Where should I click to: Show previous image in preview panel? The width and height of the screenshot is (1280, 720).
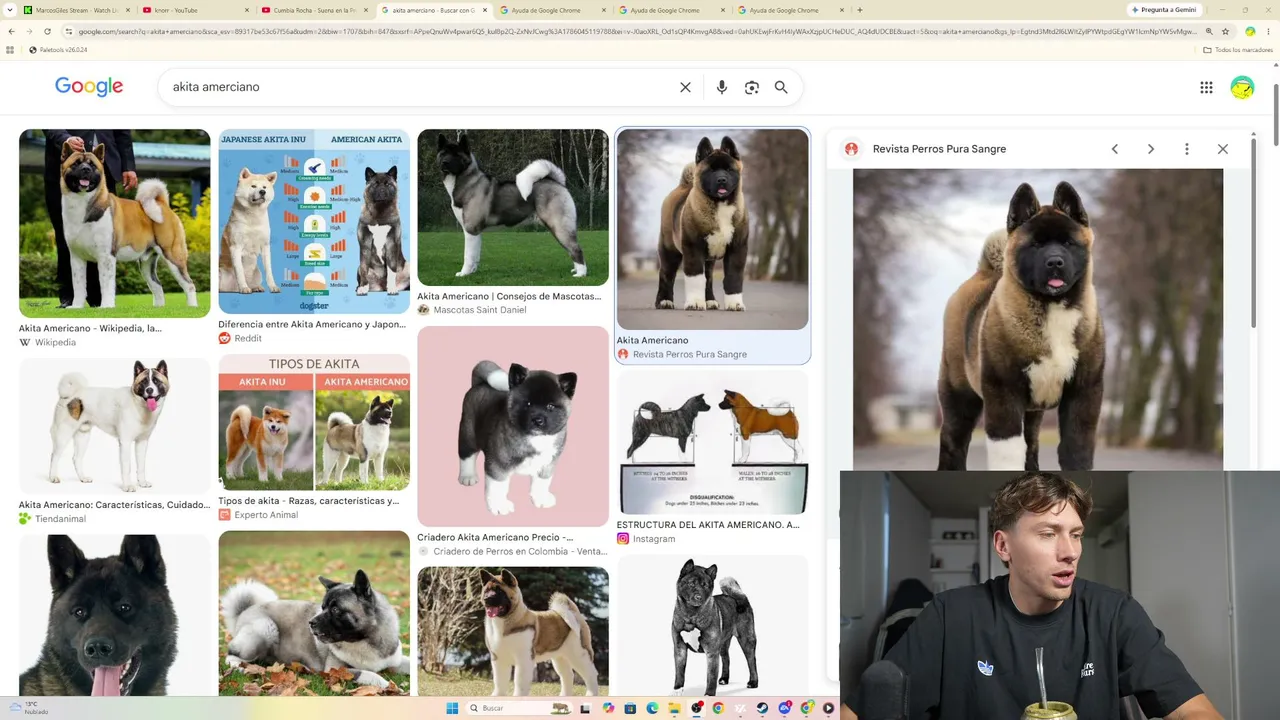point(1115,149)
